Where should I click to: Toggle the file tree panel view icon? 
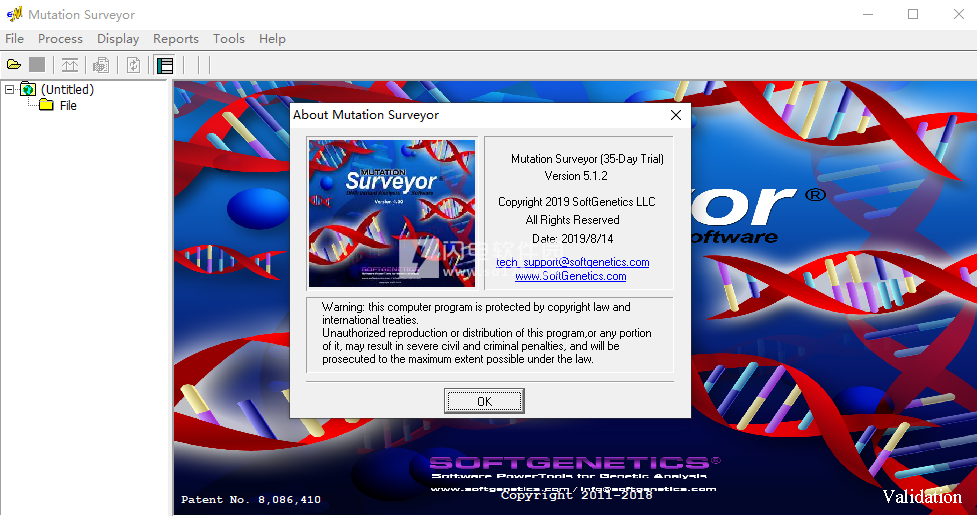click(165, 65)
